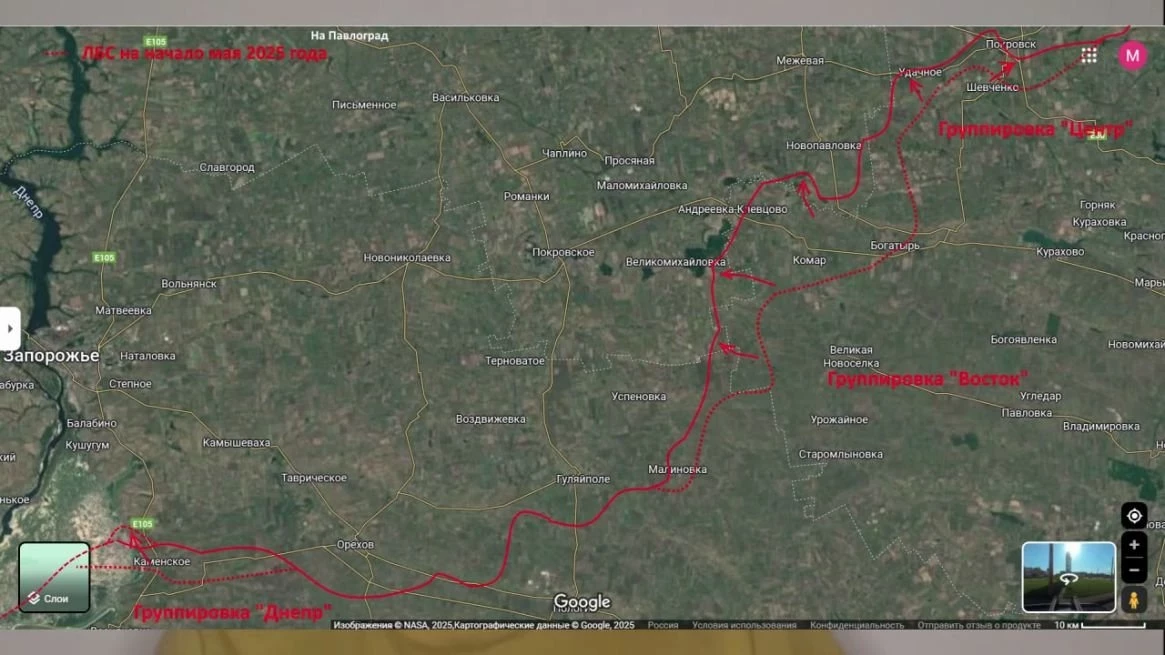Viewport: 1165px width, 655px height.
Task: Click the E105 road marker near Каменское
Action: [141, 523]
